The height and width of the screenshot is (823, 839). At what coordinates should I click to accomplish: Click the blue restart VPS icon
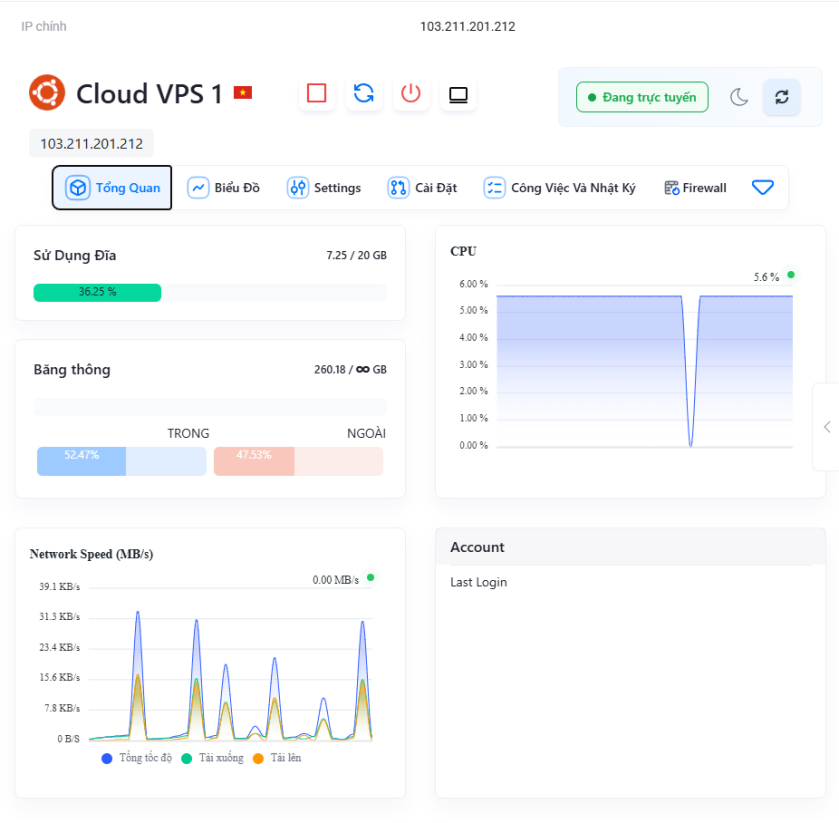tap(364, 94)
